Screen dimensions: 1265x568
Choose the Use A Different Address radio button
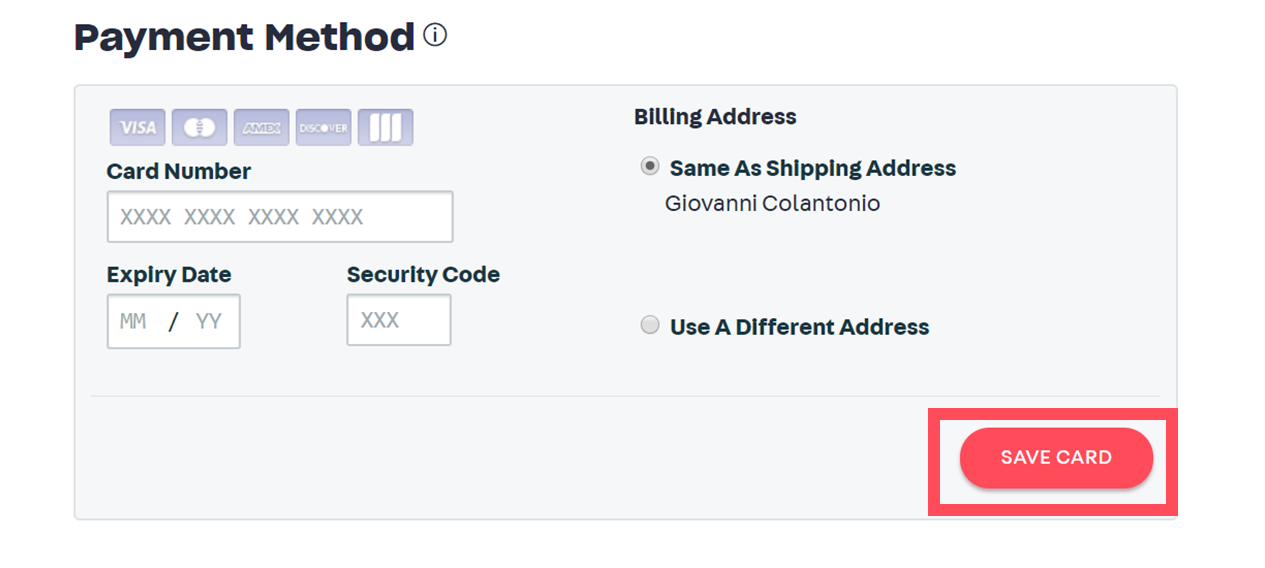650,325
